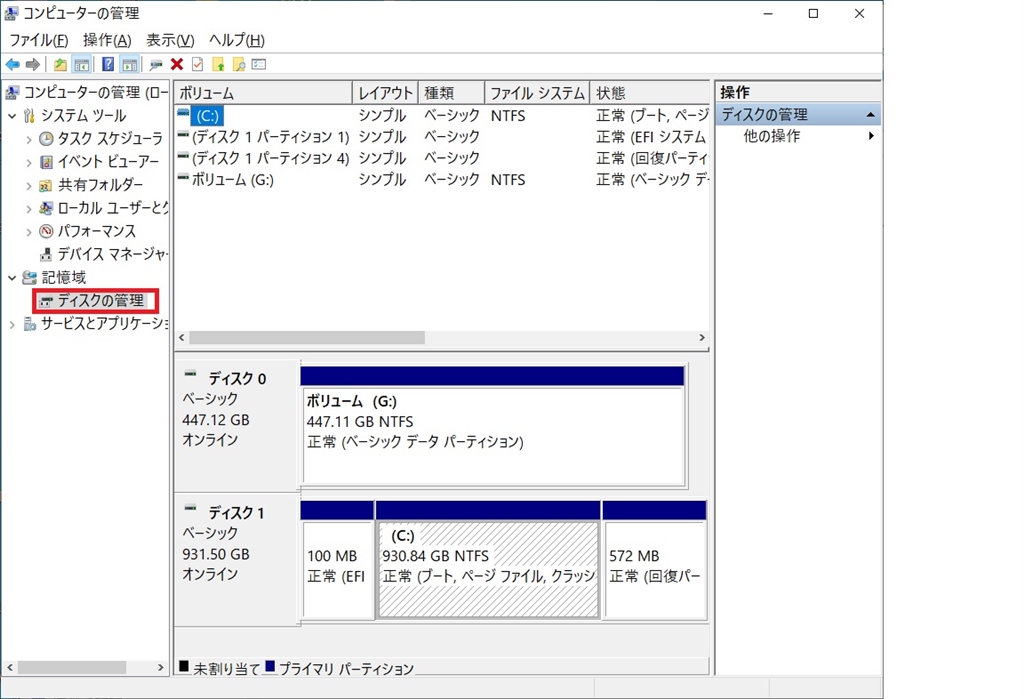
Task: Select the 572 MB recovery partition block
Action: click(655, 568)
